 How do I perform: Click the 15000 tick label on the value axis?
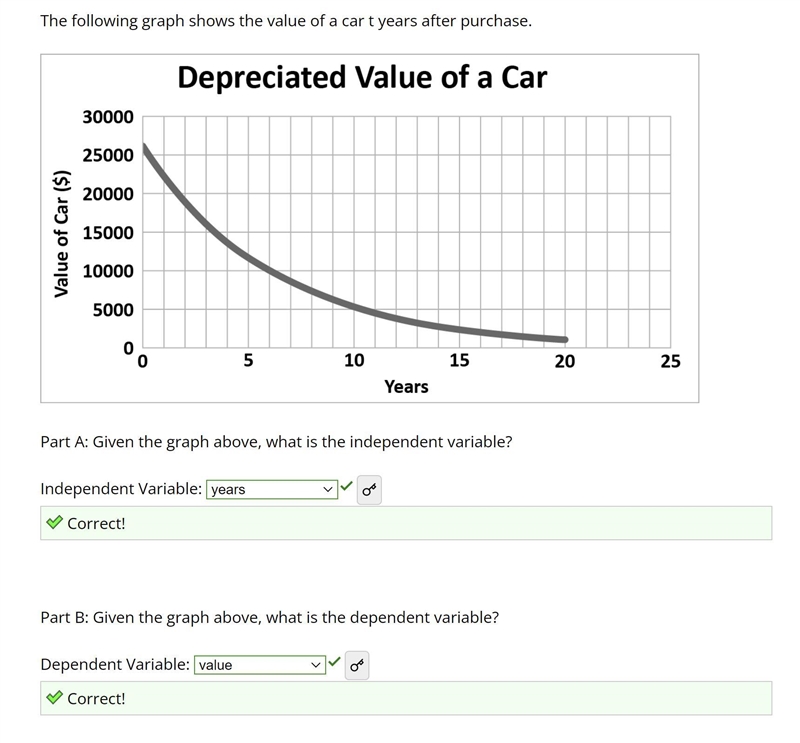coord(108,233)
